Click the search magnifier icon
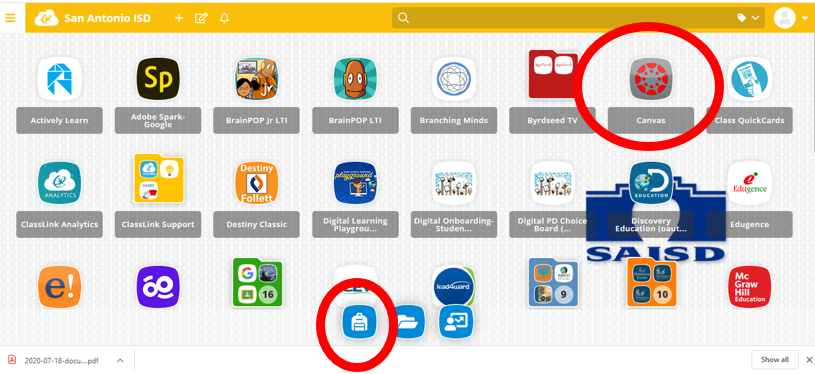Screen dimensions: 815x374 [x=403, y=18]
